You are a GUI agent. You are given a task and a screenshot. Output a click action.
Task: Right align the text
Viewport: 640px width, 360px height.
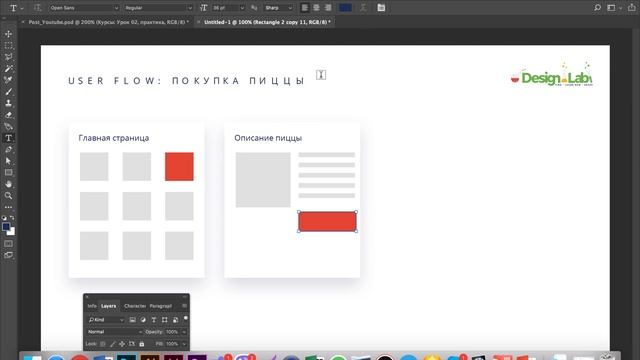point(328,8)
